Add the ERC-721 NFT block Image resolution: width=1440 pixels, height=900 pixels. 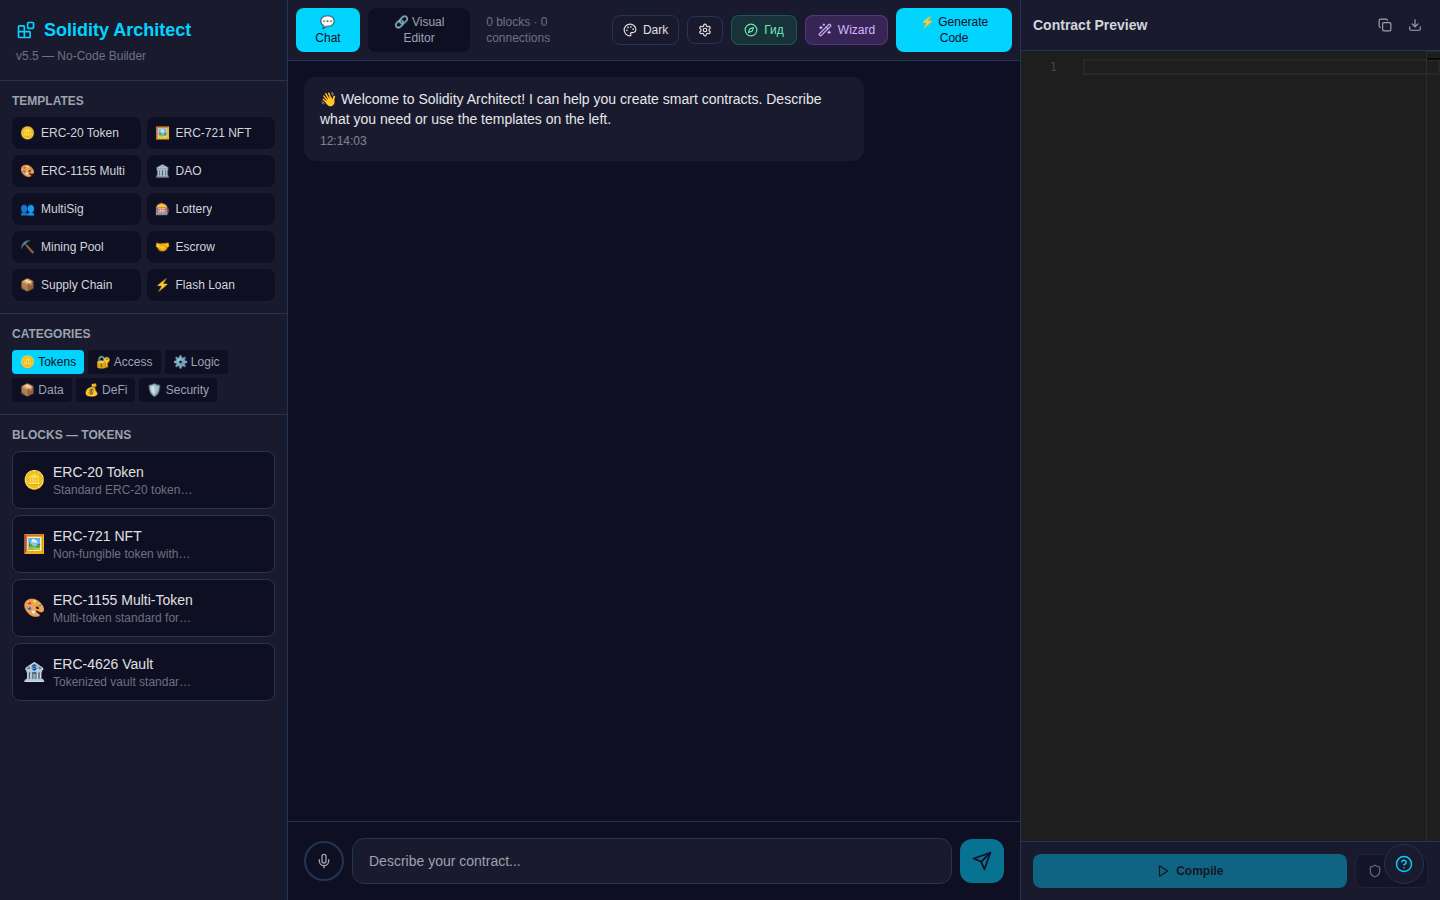coord(143,544)
